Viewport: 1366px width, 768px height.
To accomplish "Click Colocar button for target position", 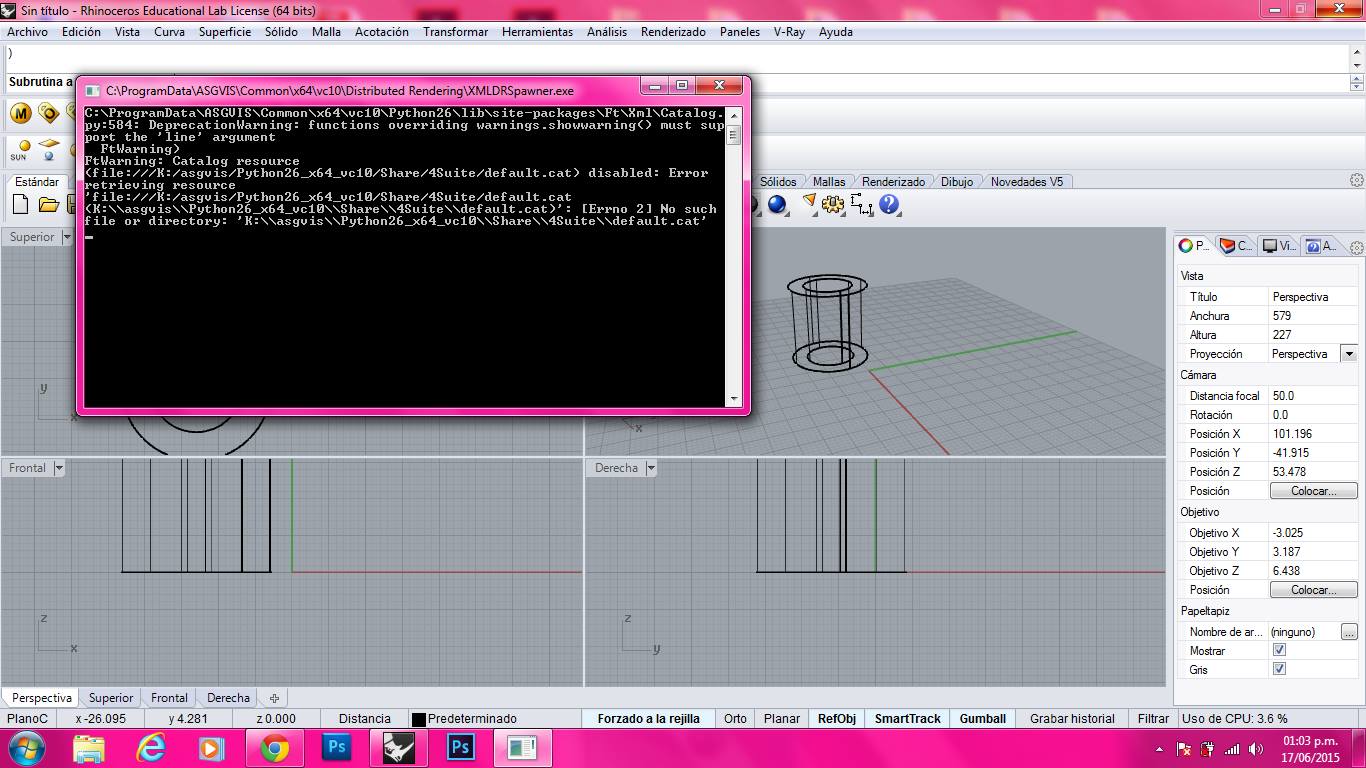I will click(1313, 590).
